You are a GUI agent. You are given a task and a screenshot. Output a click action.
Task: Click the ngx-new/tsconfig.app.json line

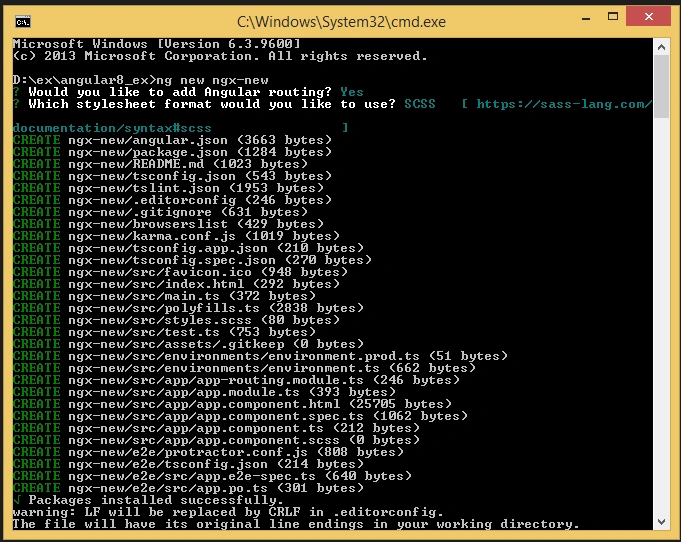(188, 248)
